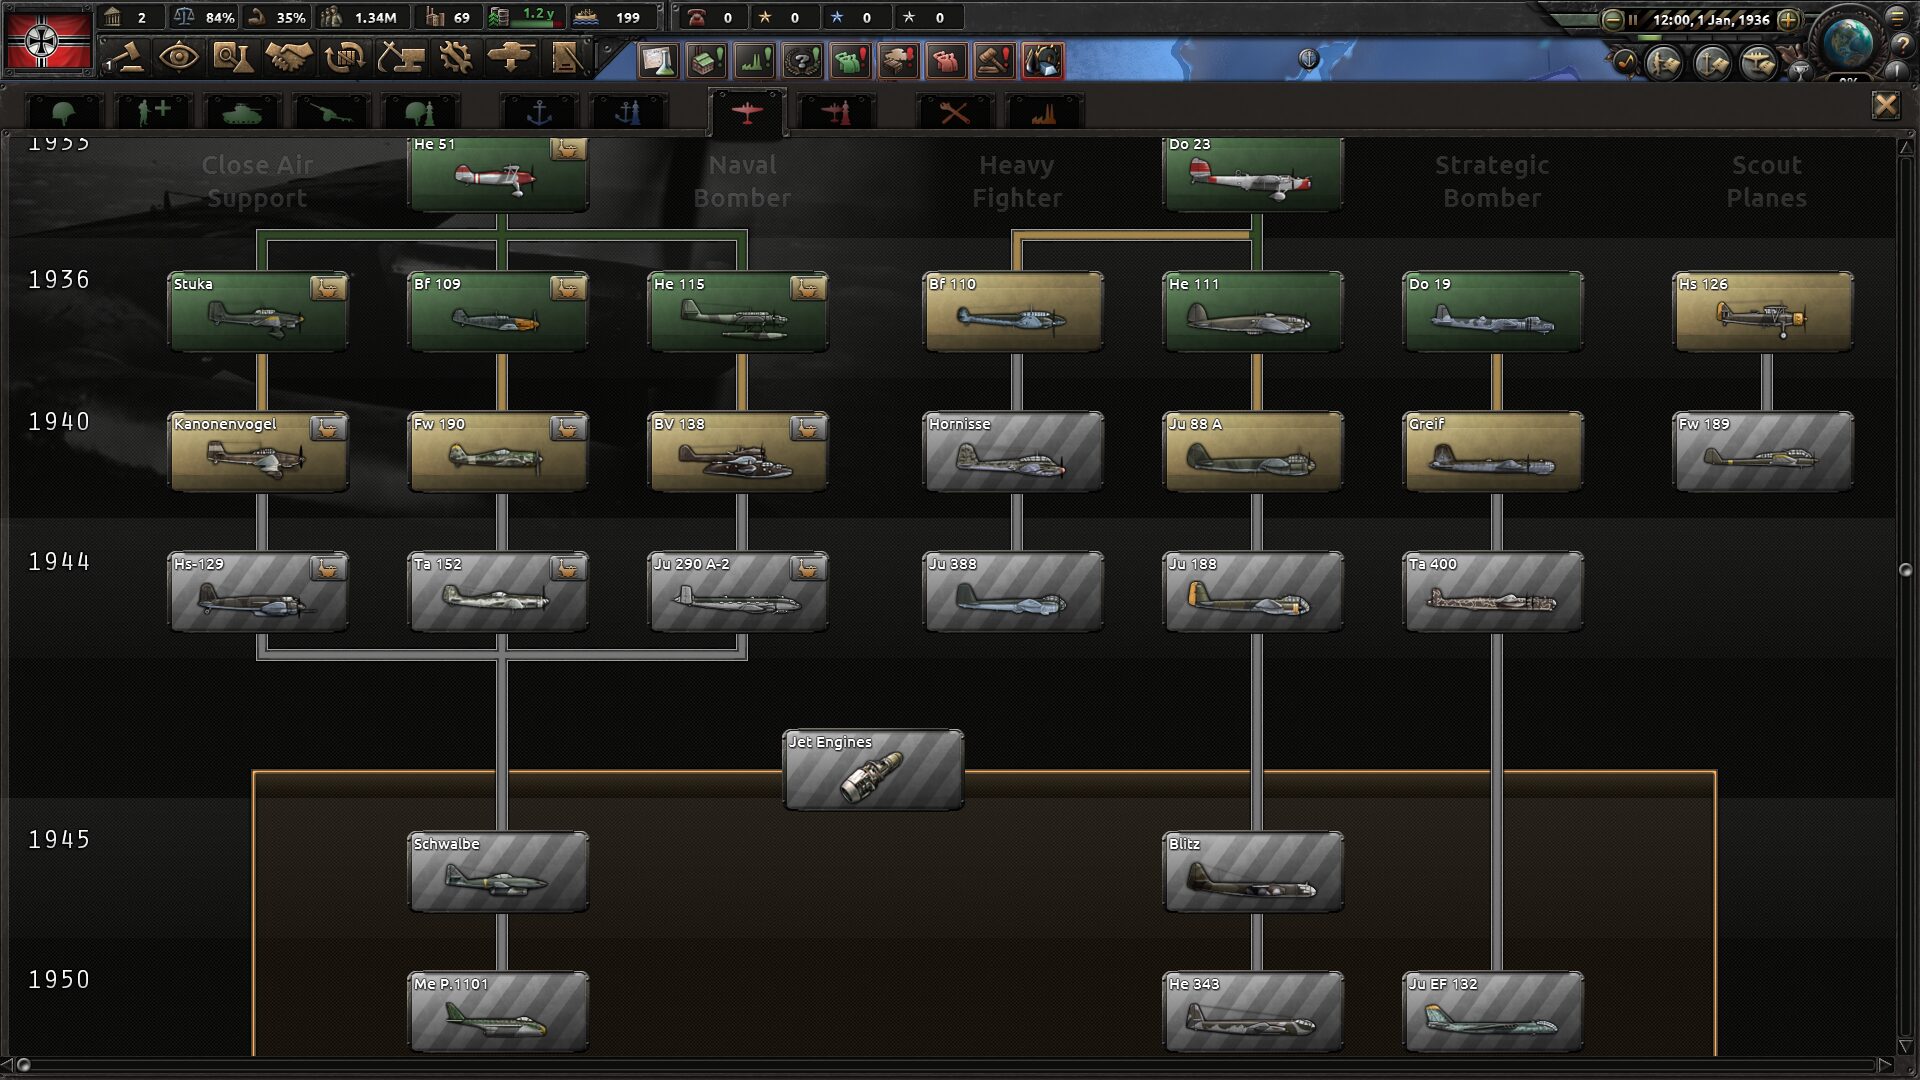The width and height of the screenshot is (1920, 1080).
Task: Research the Bf 110 heavy fighter
Action: click(x=1013, y=311)
